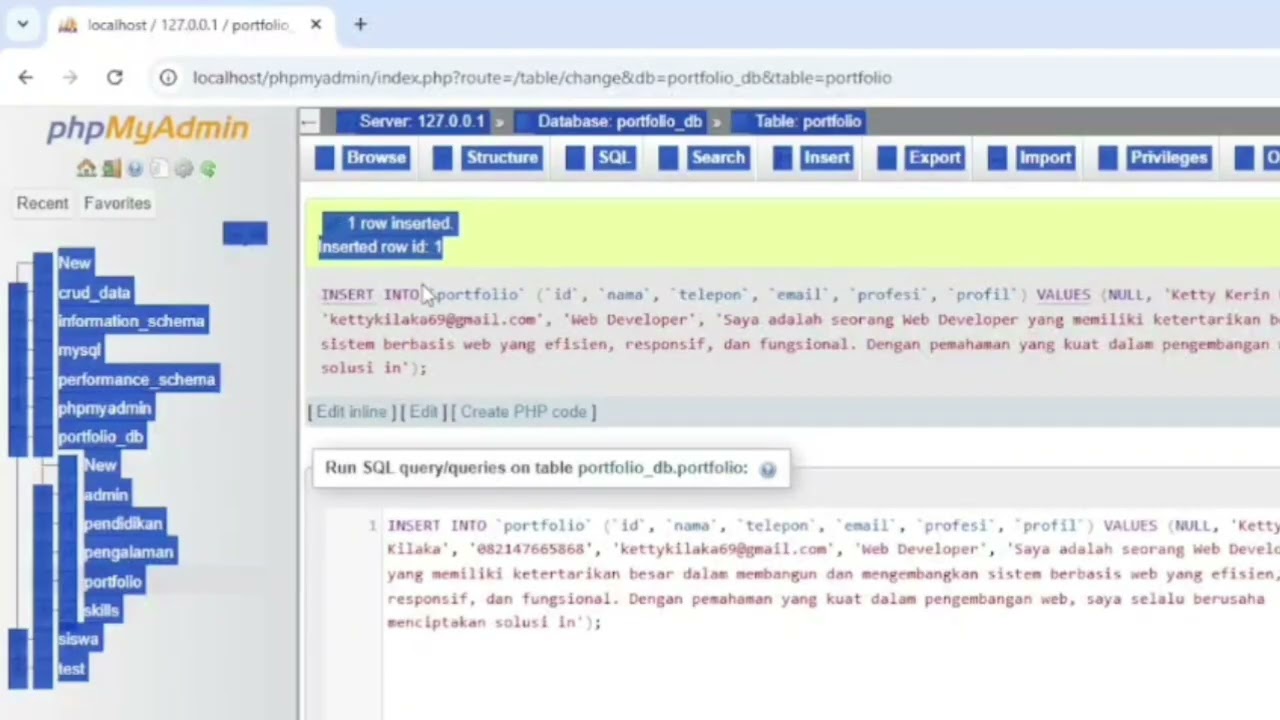
Task: Click the browser forward arrow
Action: coord(70,77)
